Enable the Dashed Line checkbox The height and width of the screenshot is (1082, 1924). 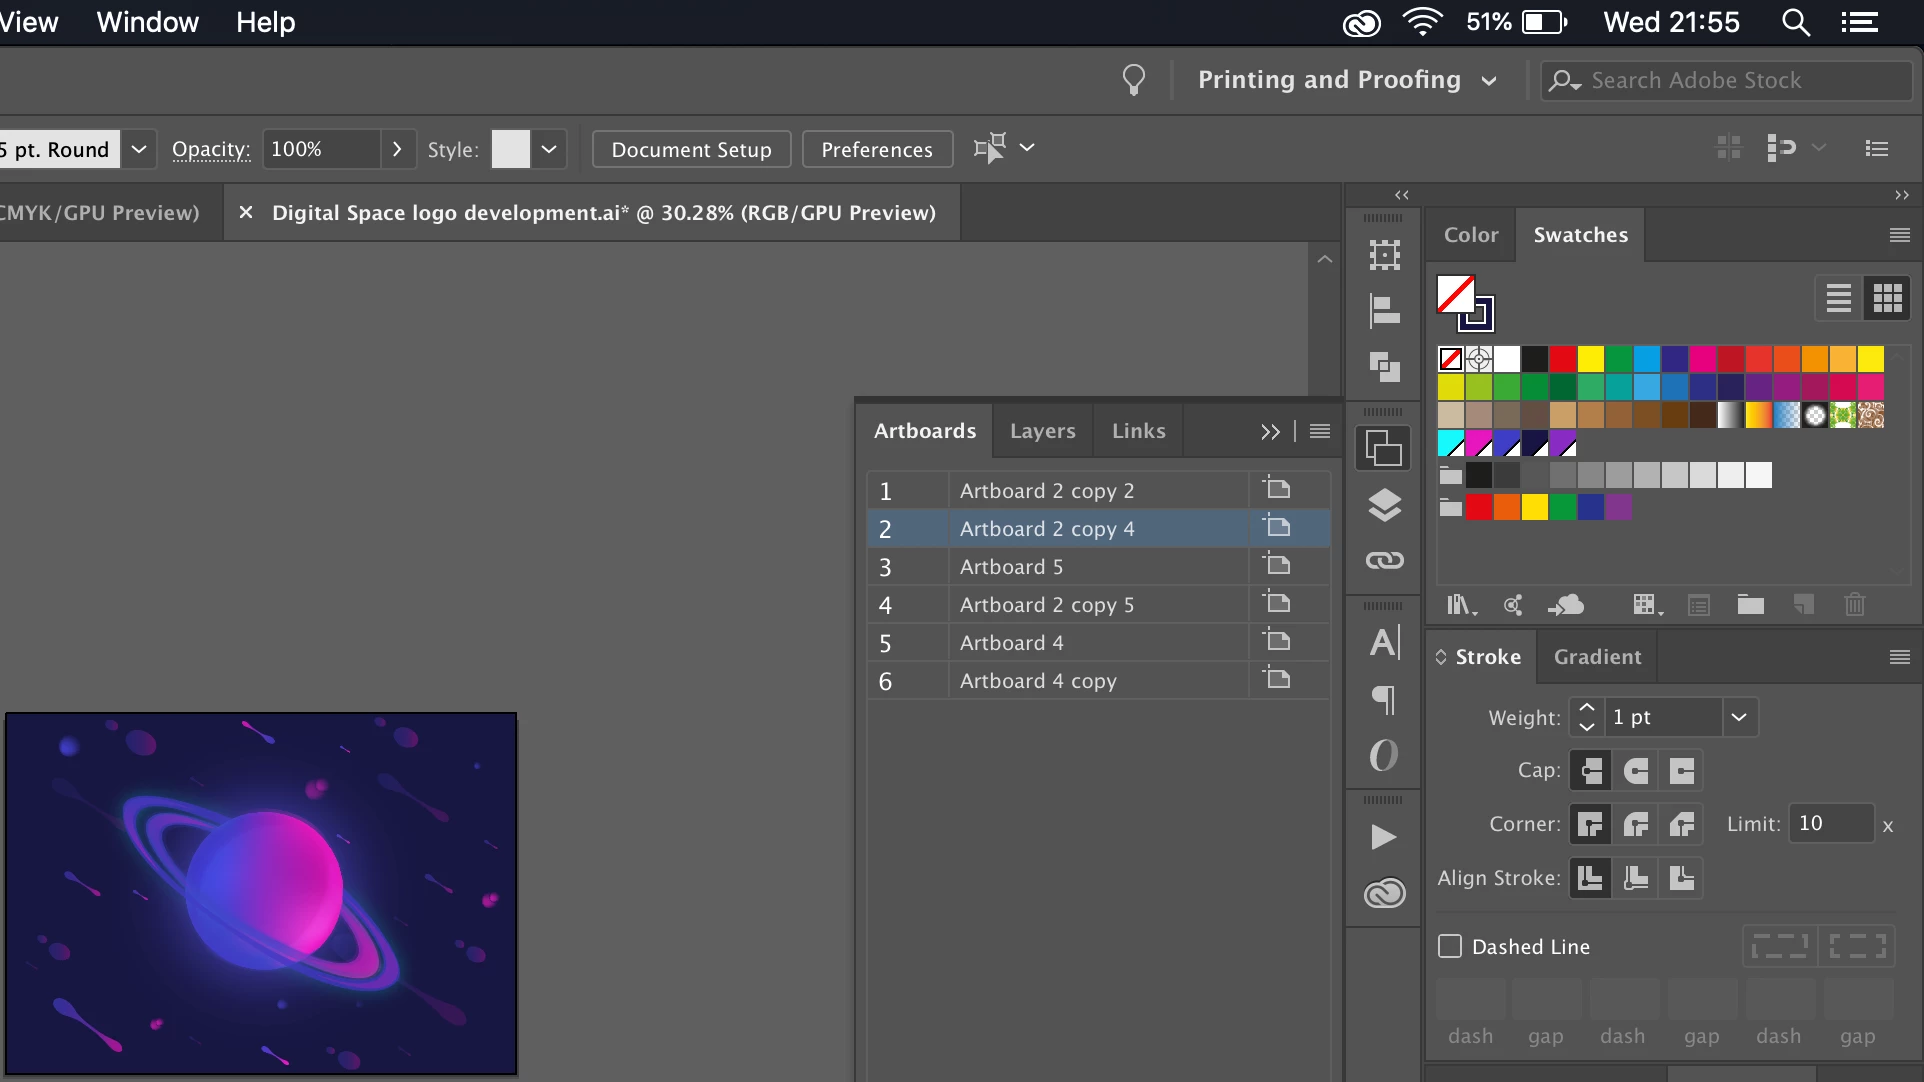point(1450,946)
